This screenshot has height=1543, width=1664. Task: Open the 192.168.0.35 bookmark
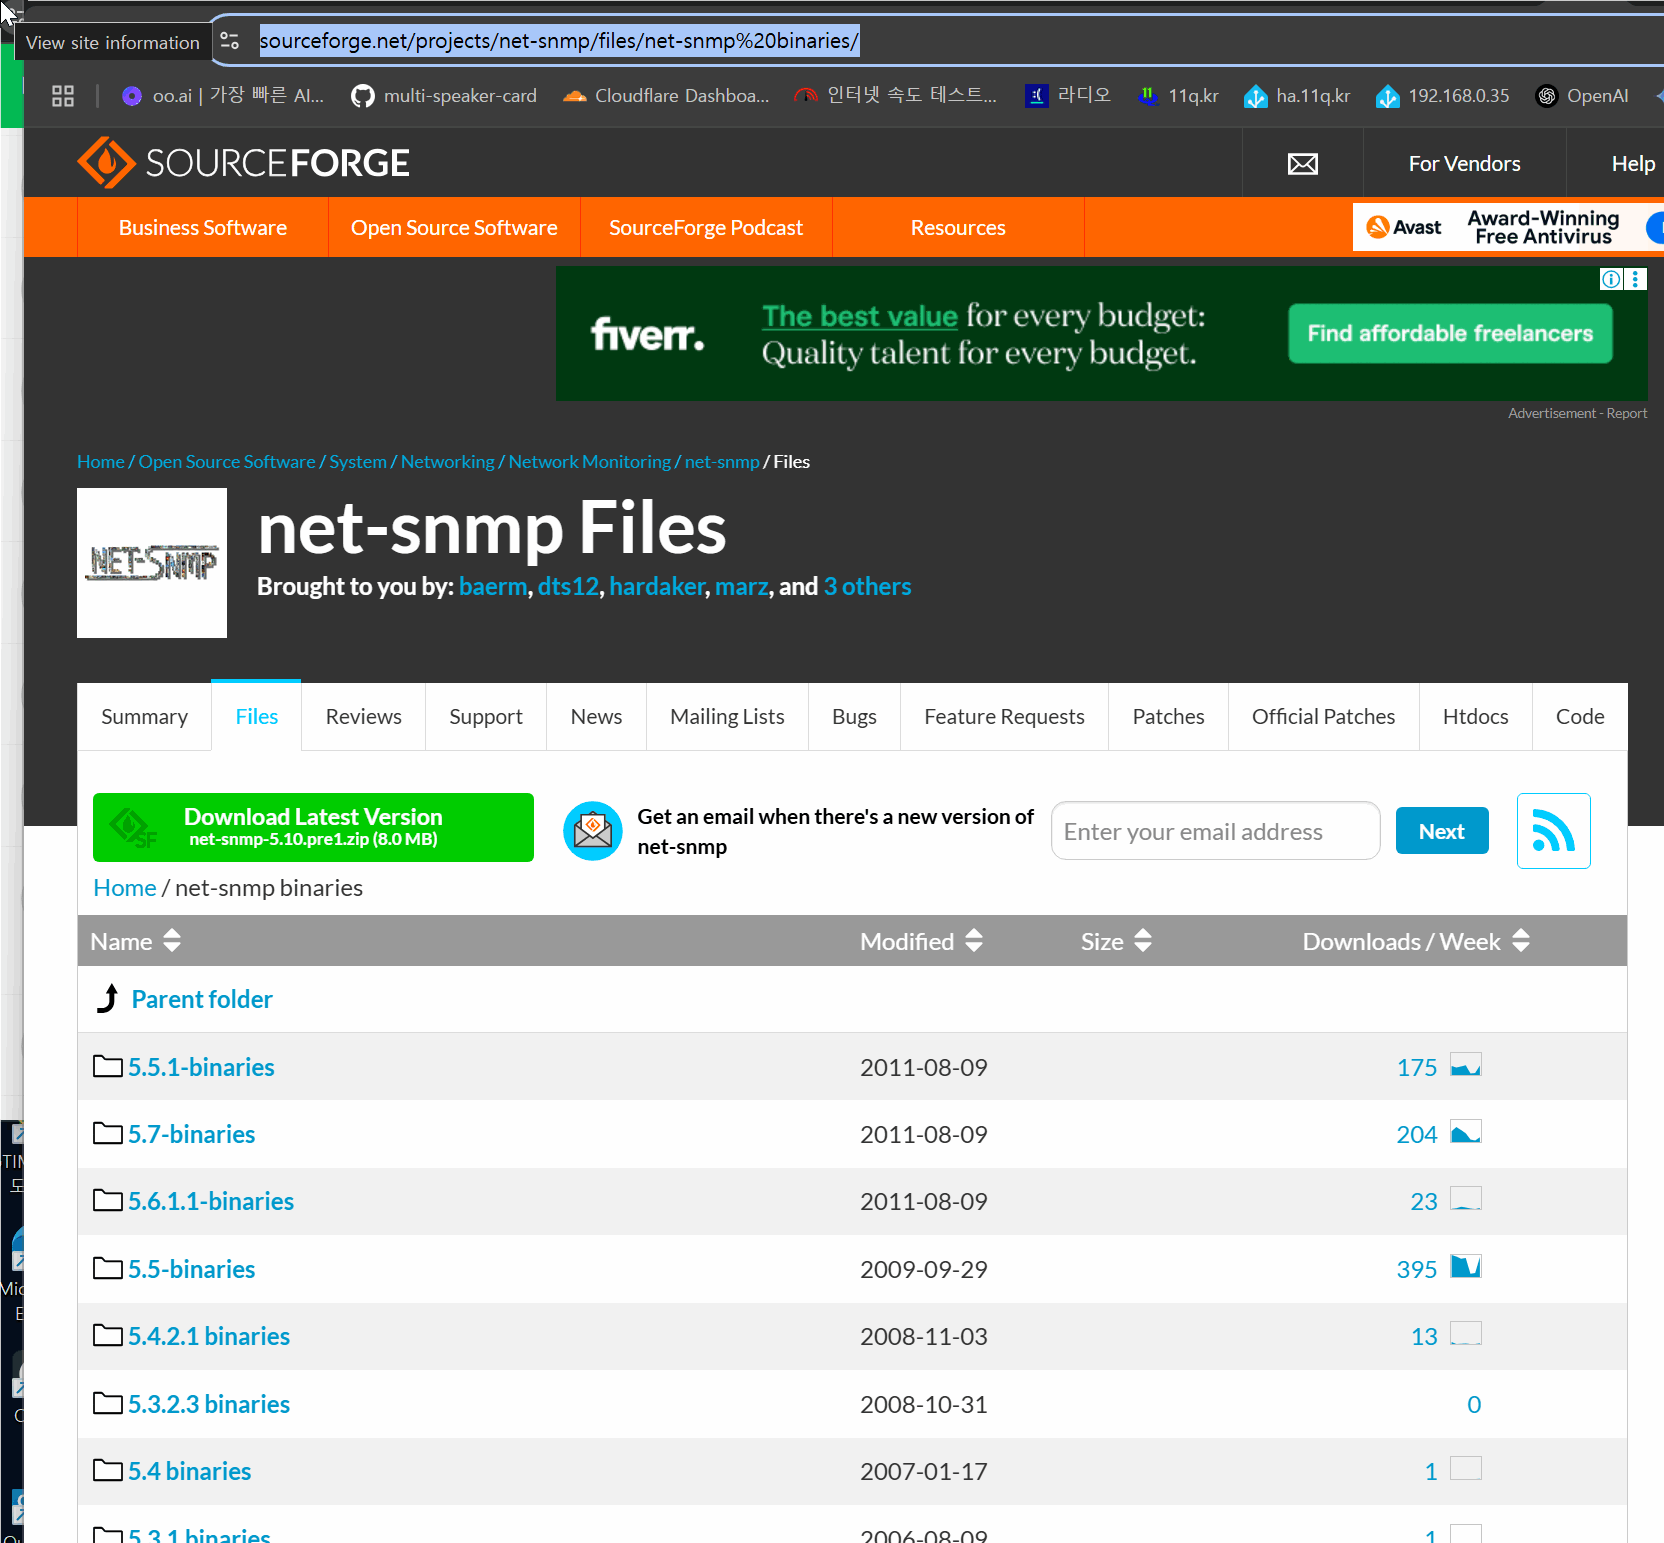1442,96
